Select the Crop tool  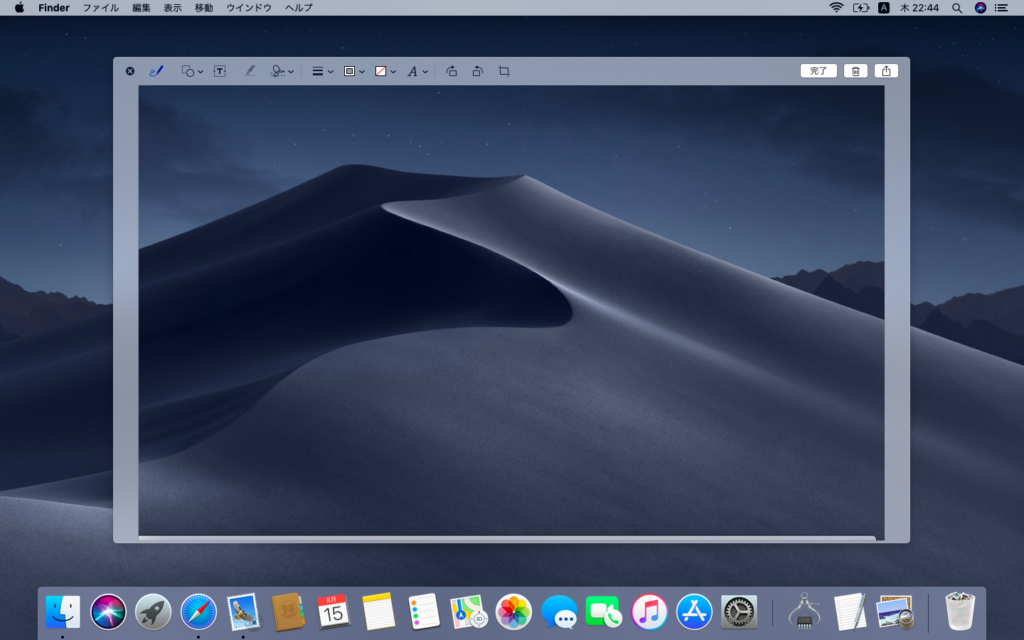point(504,71)
